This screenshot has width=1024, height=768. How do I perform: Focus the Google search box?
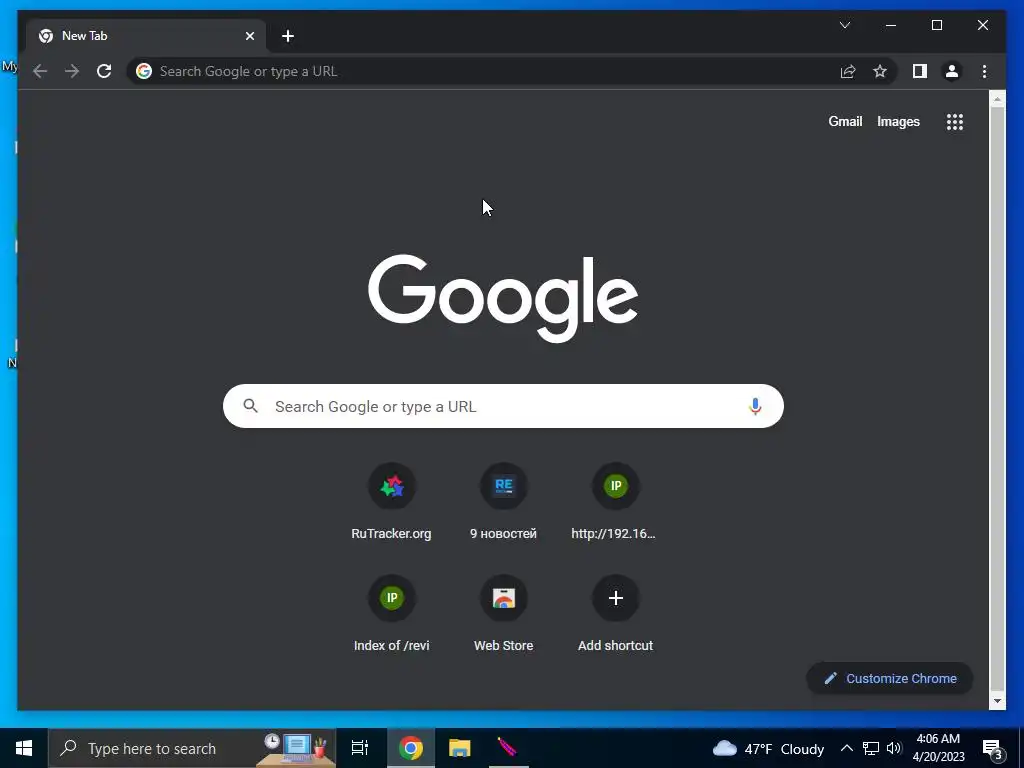point(503,406)
